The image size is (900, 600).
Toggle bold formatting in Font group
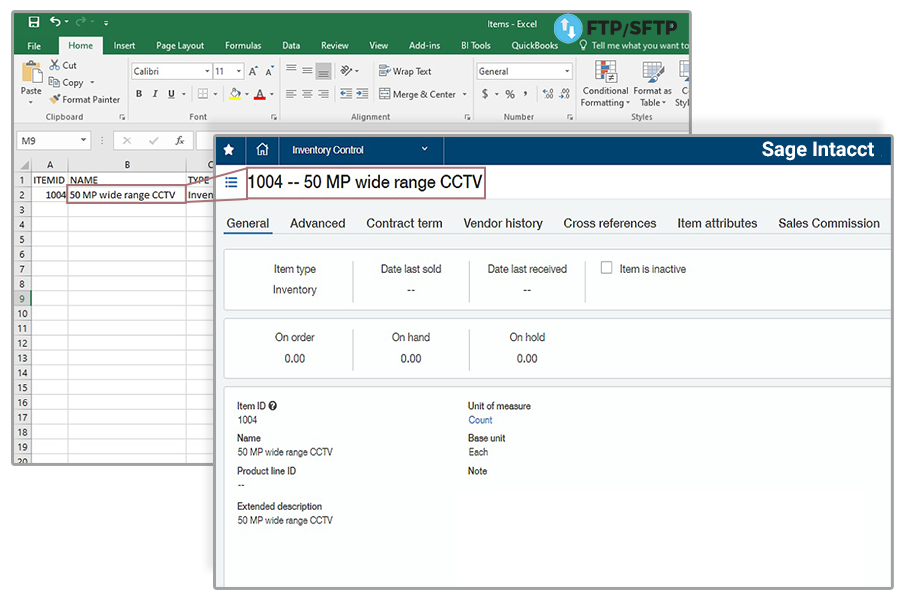[x=139, y=94]
